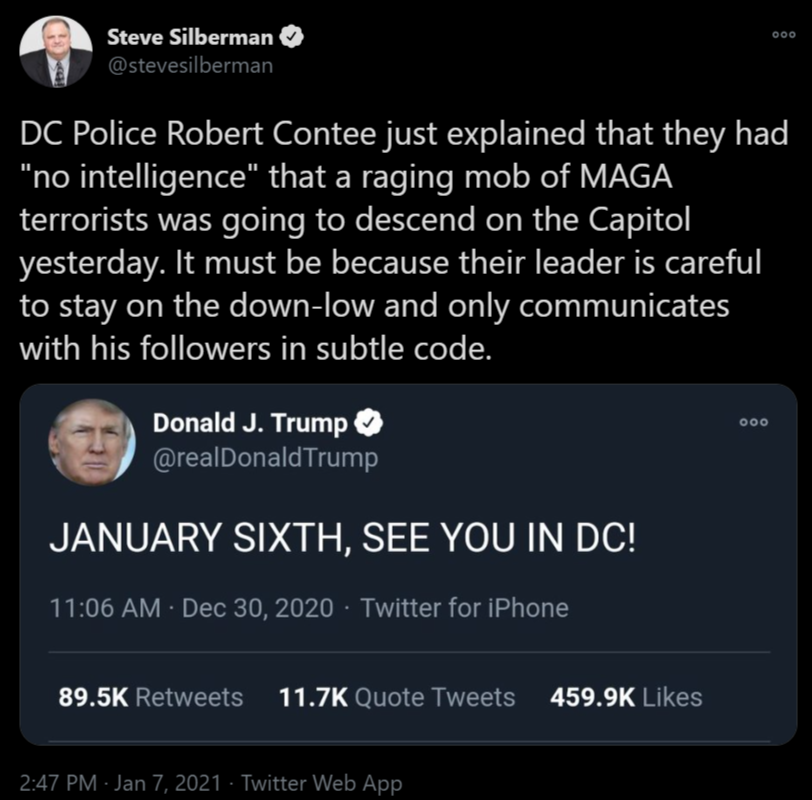Click the main tweet body about DC Police
The height and width of the screenshot is (800, 812).
pyautogui.click(x=404, y=241)
